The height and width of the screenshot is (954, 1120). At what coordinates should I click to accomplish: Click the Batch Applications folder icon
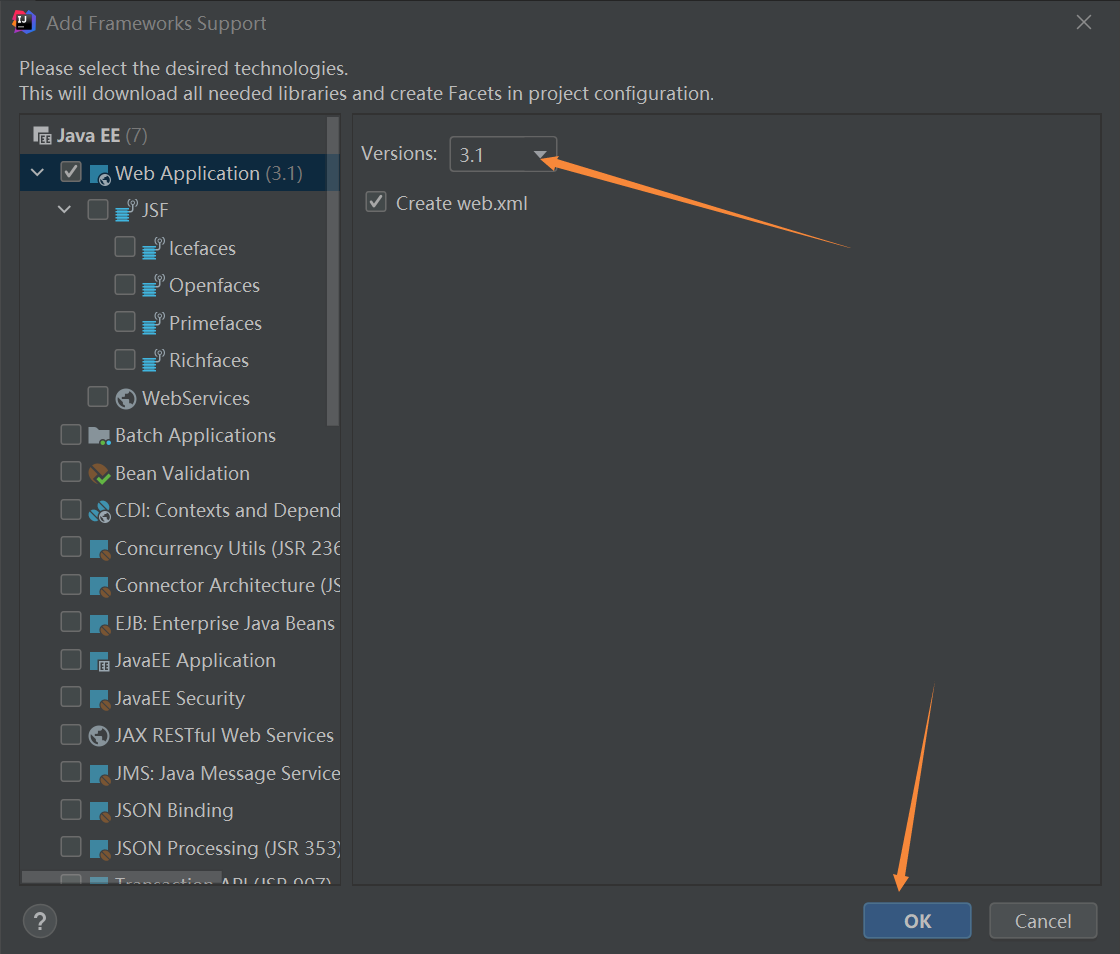point(99,436)
